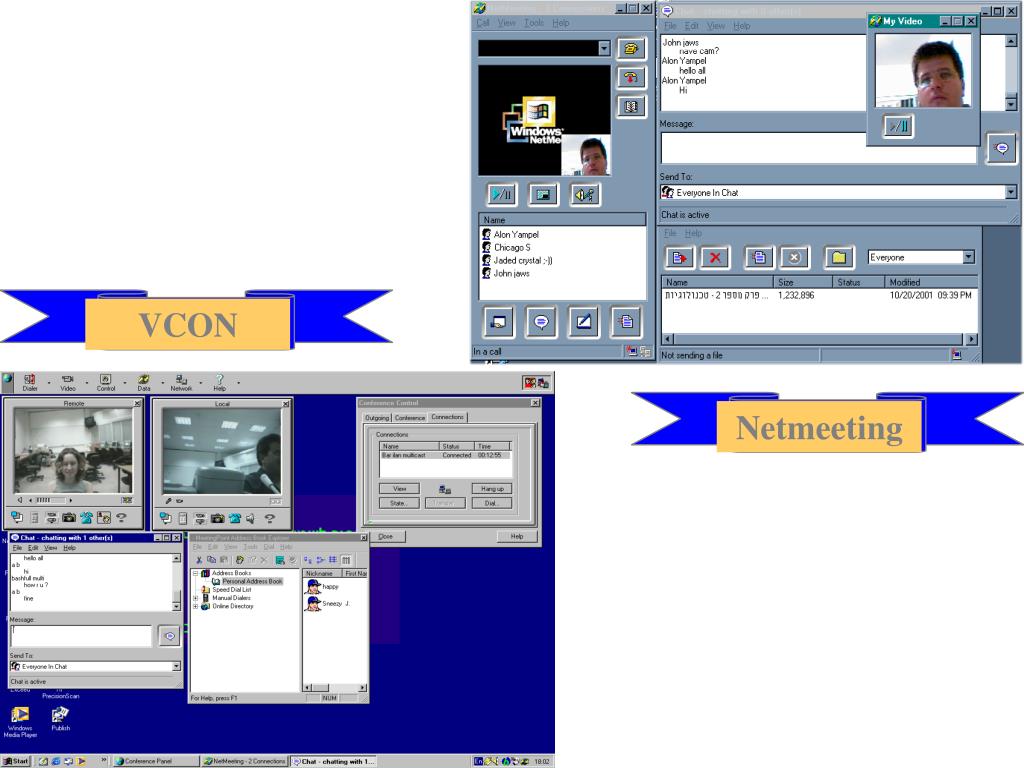Open the Edit menu in VCON Chat window
Screen dimensions: 1024x768
33,548
